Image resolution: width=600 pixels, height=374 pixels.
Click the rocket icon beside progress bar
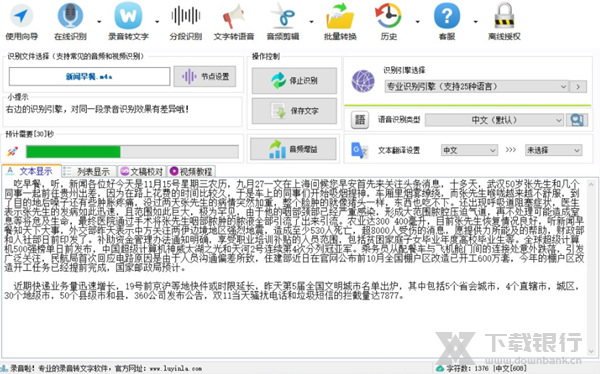point(13,151)
